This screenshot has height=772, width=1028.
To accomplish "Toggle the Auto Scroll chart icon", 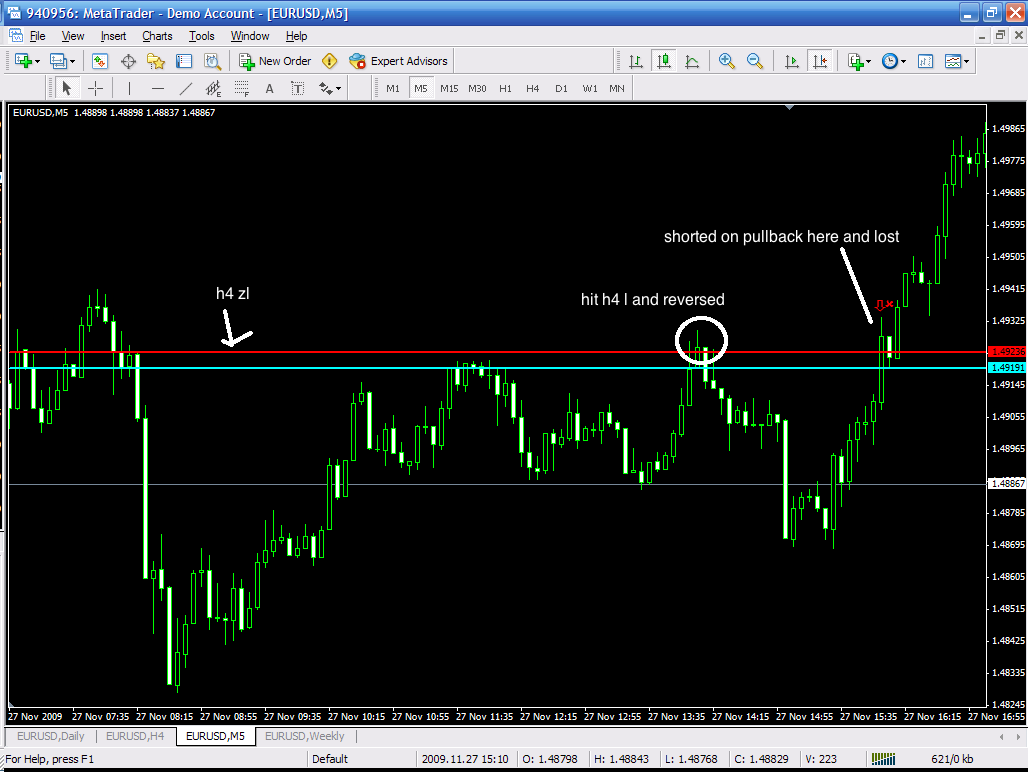I will [791, 61].
